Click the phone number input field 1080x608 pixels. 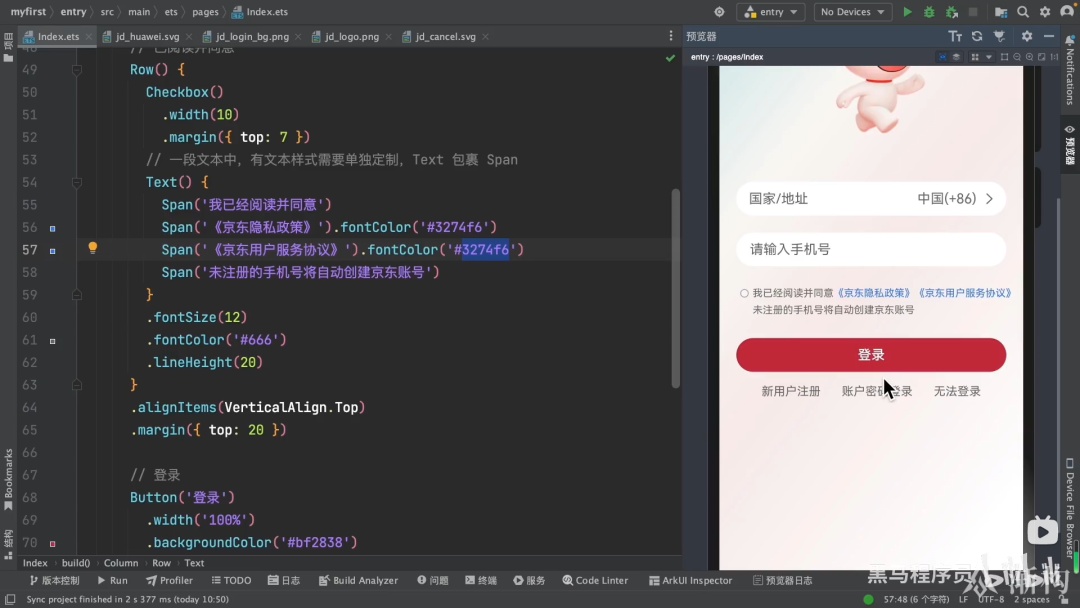[871, 249]
